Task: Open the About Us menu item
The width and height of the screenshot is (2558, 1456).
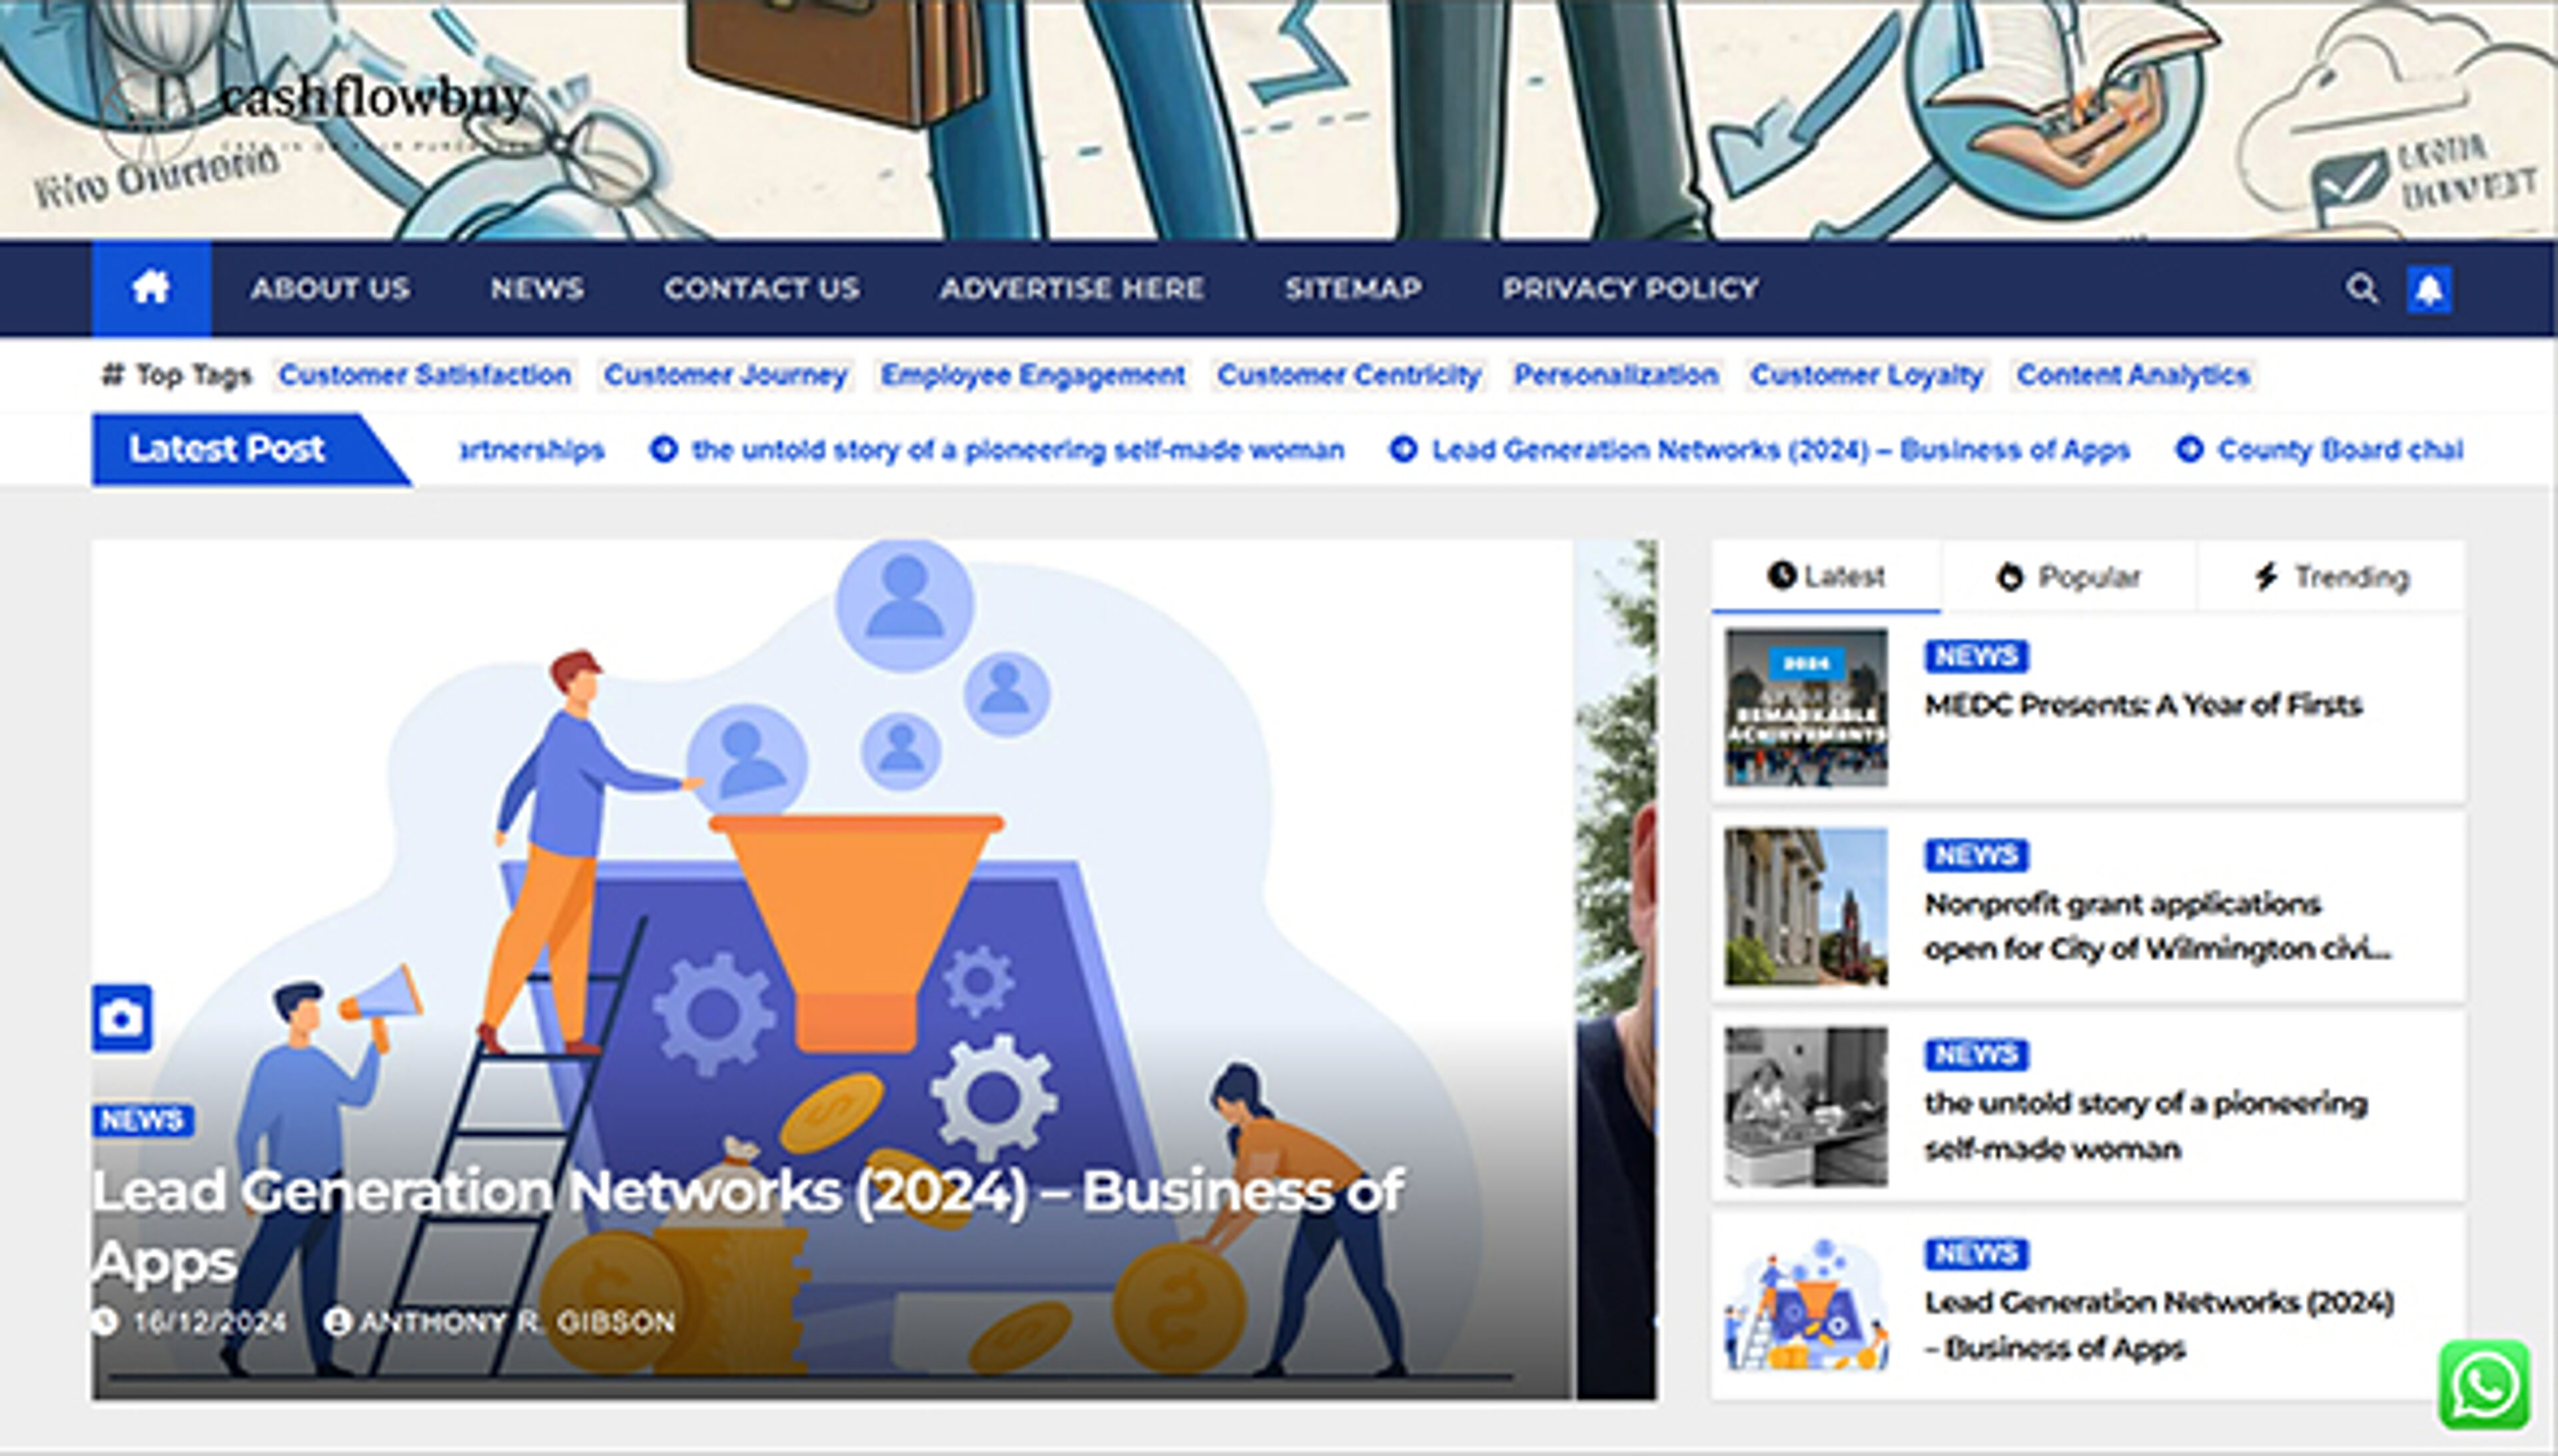Action: [330, 289]
